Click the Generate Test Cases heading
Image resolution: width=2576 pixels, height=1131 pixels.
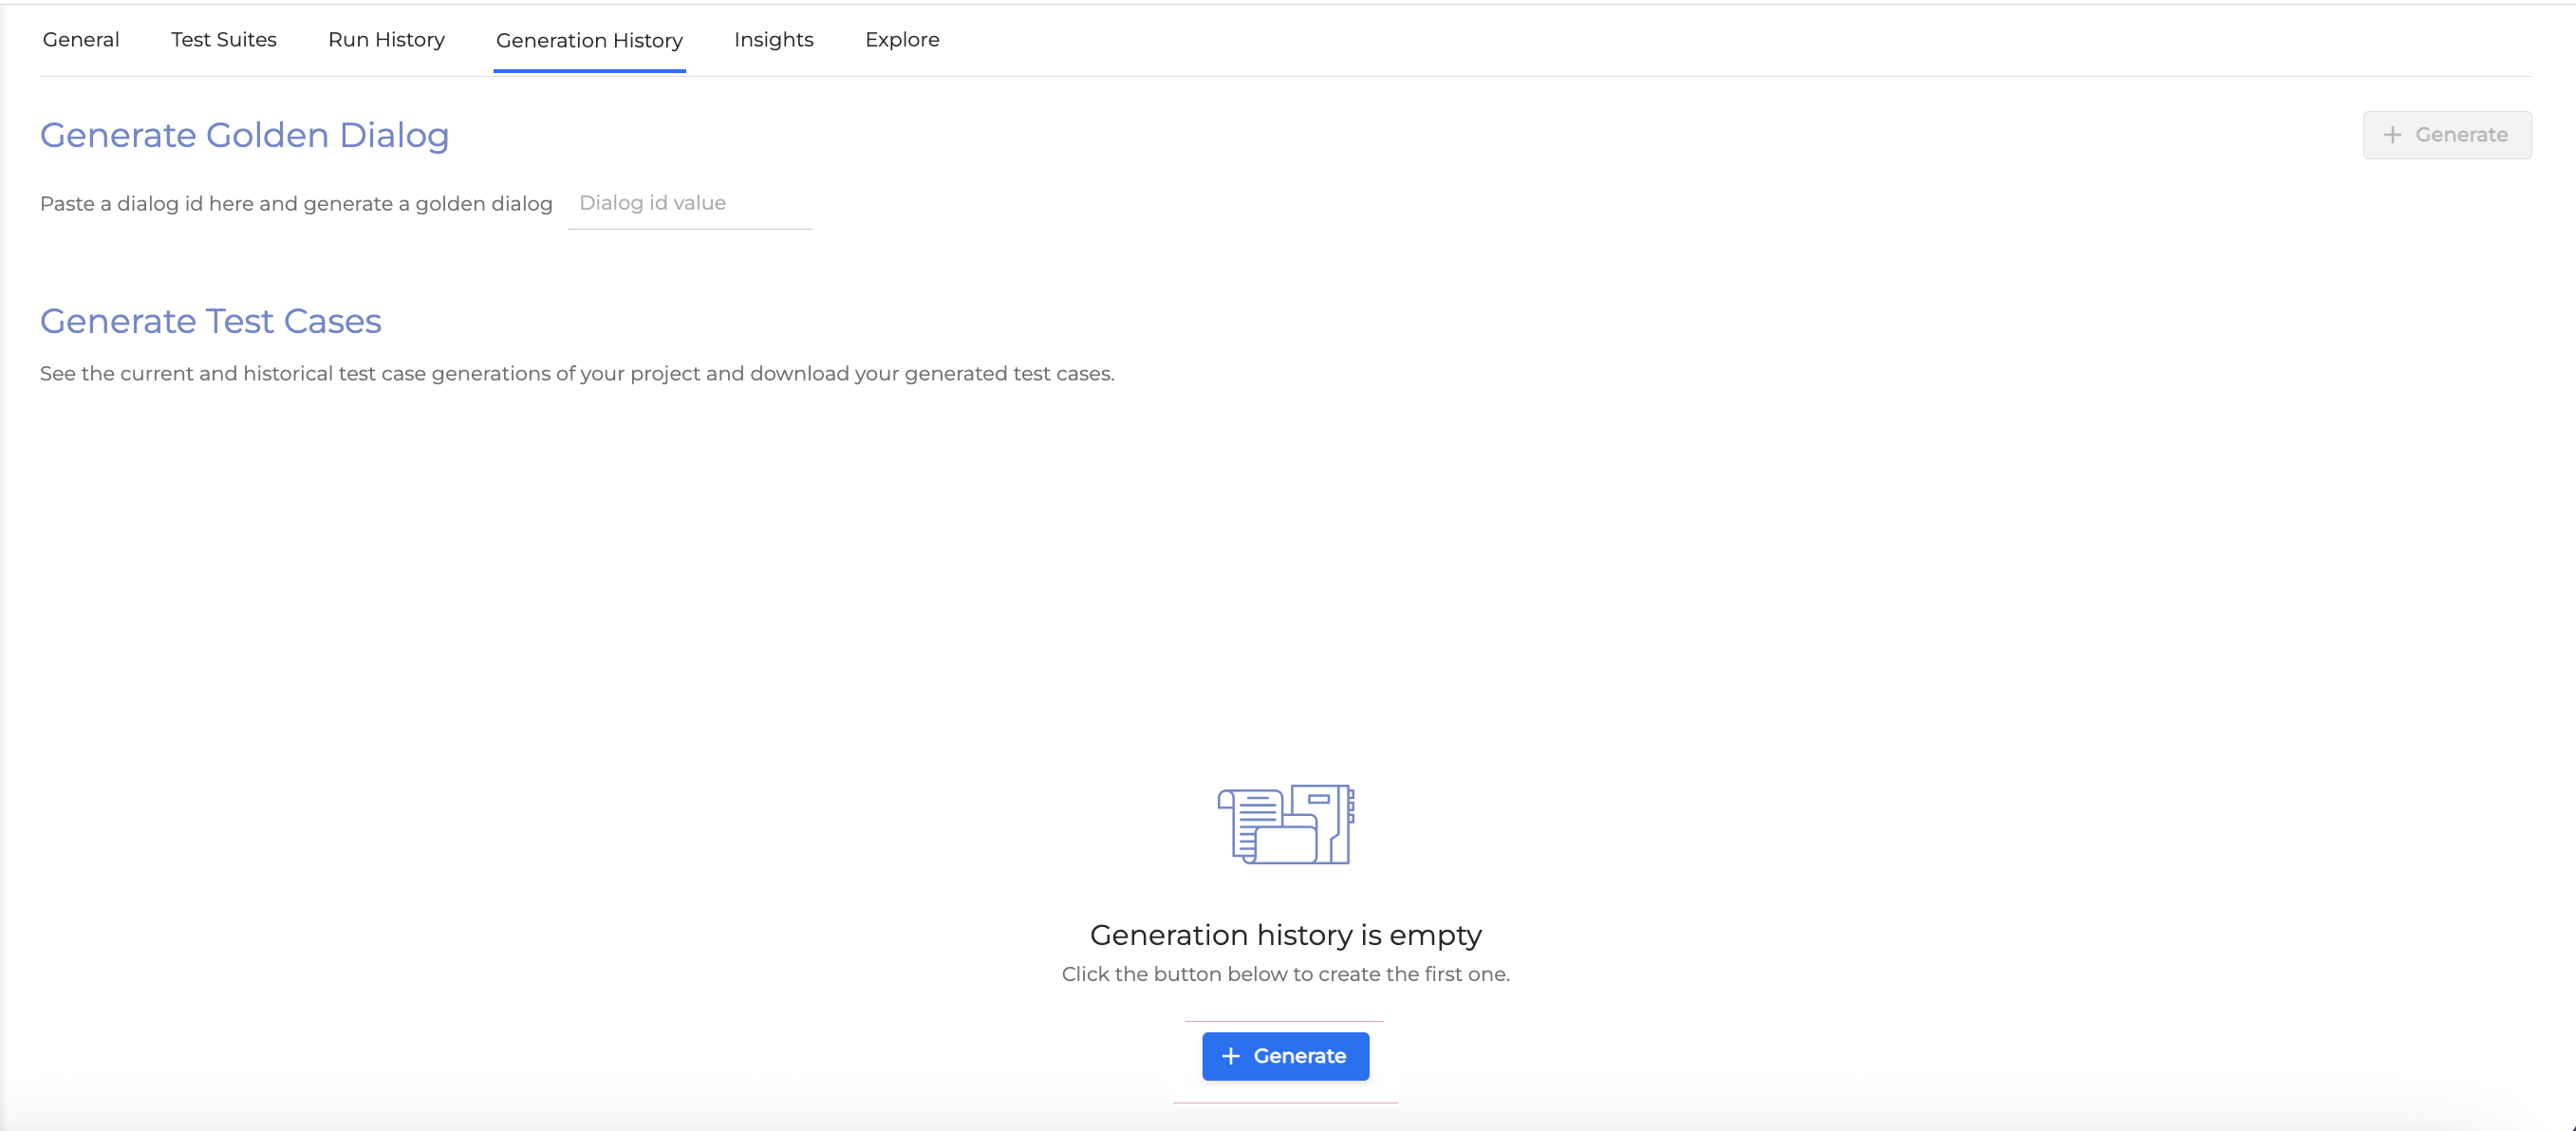pyautogui.click(x=210, y=321)
